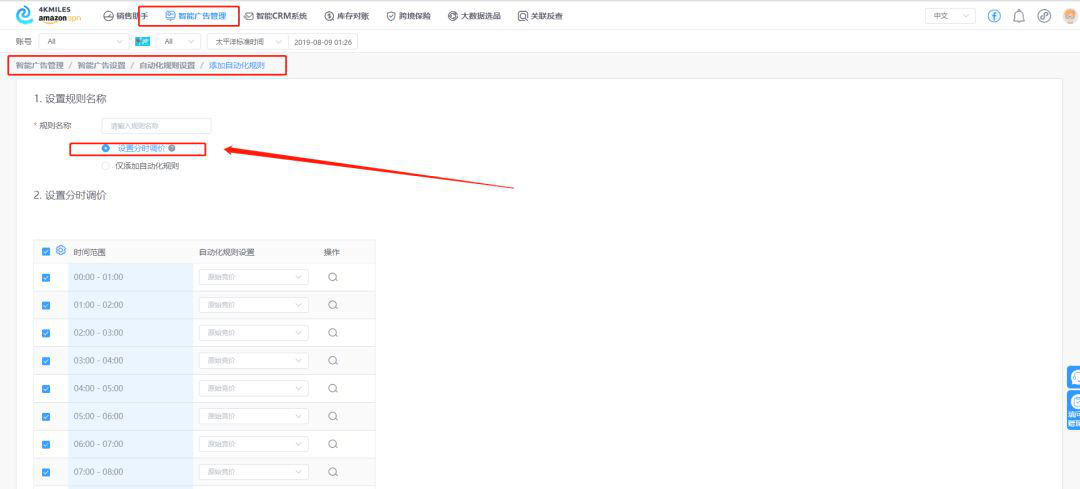Uncheck the 02:00 - 03:00 row checkbox
Image resolution: width=1080 pixels, height=489 pixels.
pos(46,333)
